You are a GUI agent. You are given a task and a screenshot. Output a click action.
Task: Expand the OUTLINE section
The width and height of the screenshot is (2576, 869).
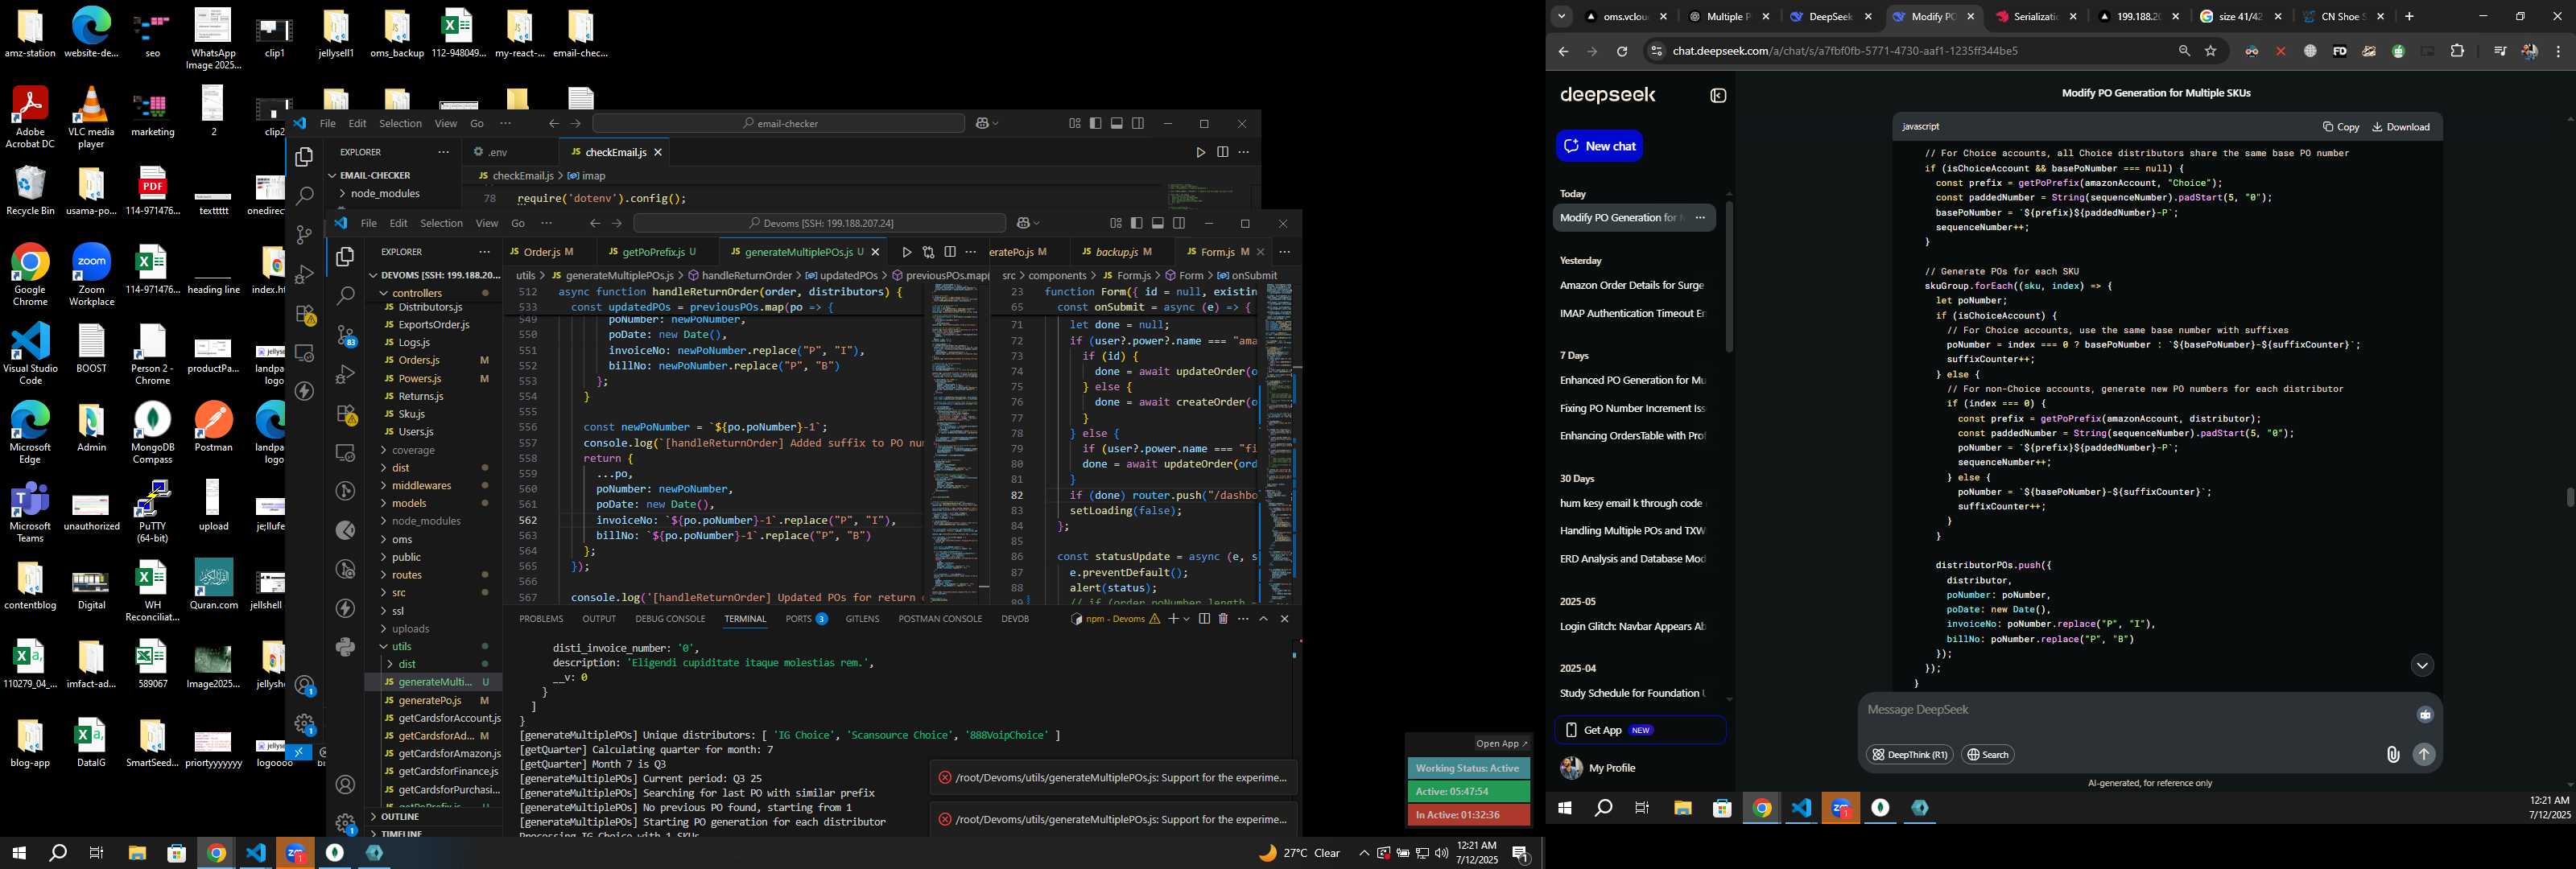434,817
